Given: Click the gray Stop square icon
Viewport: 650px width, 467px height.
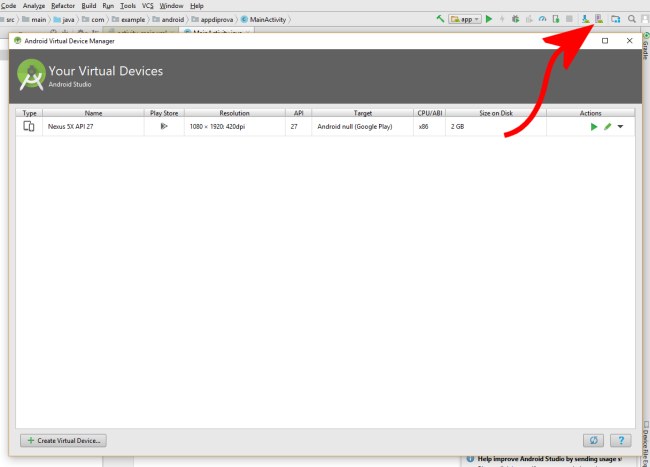Looking at the screenshot, I should (570, 19).
